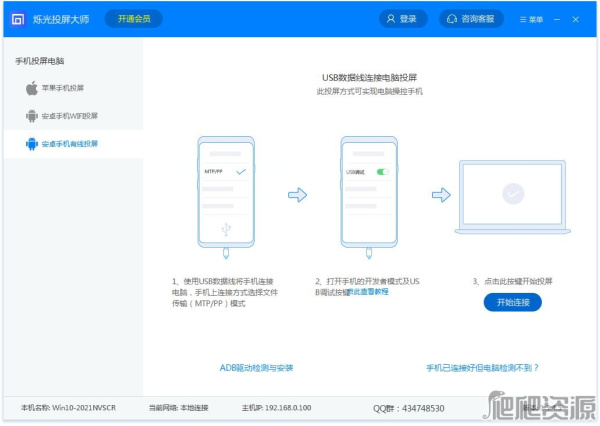Click the 主机IP 192.168.0.100 status text
This screenshot has height=426, width=600.
click(276, 408)
